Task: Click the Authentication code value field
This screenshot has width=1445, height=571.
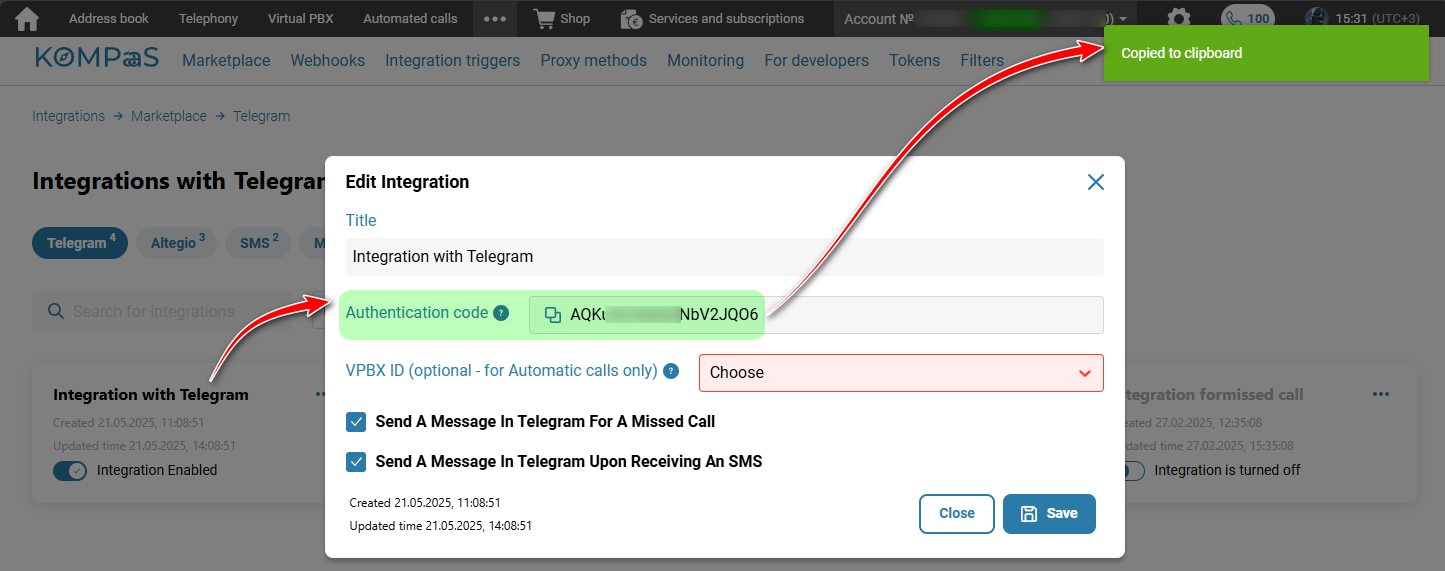Action: click(816, 315)
